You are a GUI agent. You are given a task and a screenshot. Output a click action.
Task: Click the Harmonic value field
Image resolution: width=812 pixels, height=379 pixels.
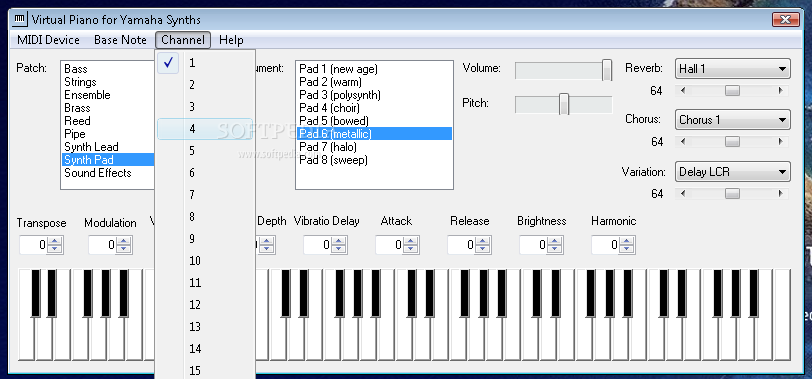point(605,245)
